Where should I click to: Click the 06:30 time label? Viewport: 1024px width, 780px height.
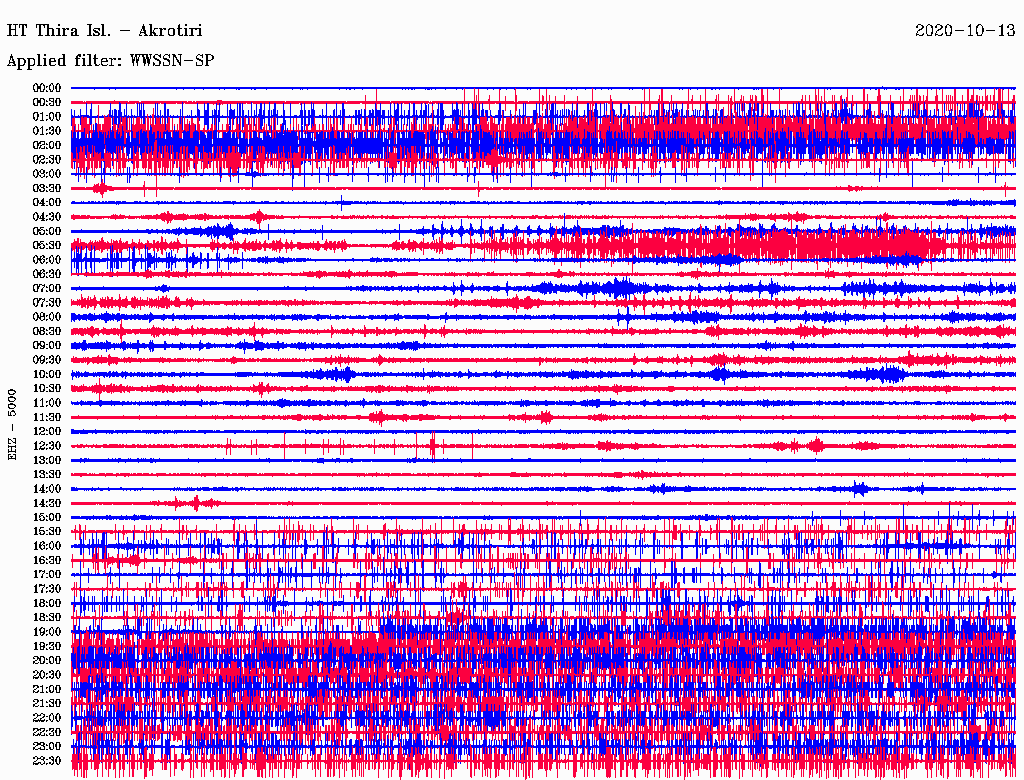(x=47, y=274)
